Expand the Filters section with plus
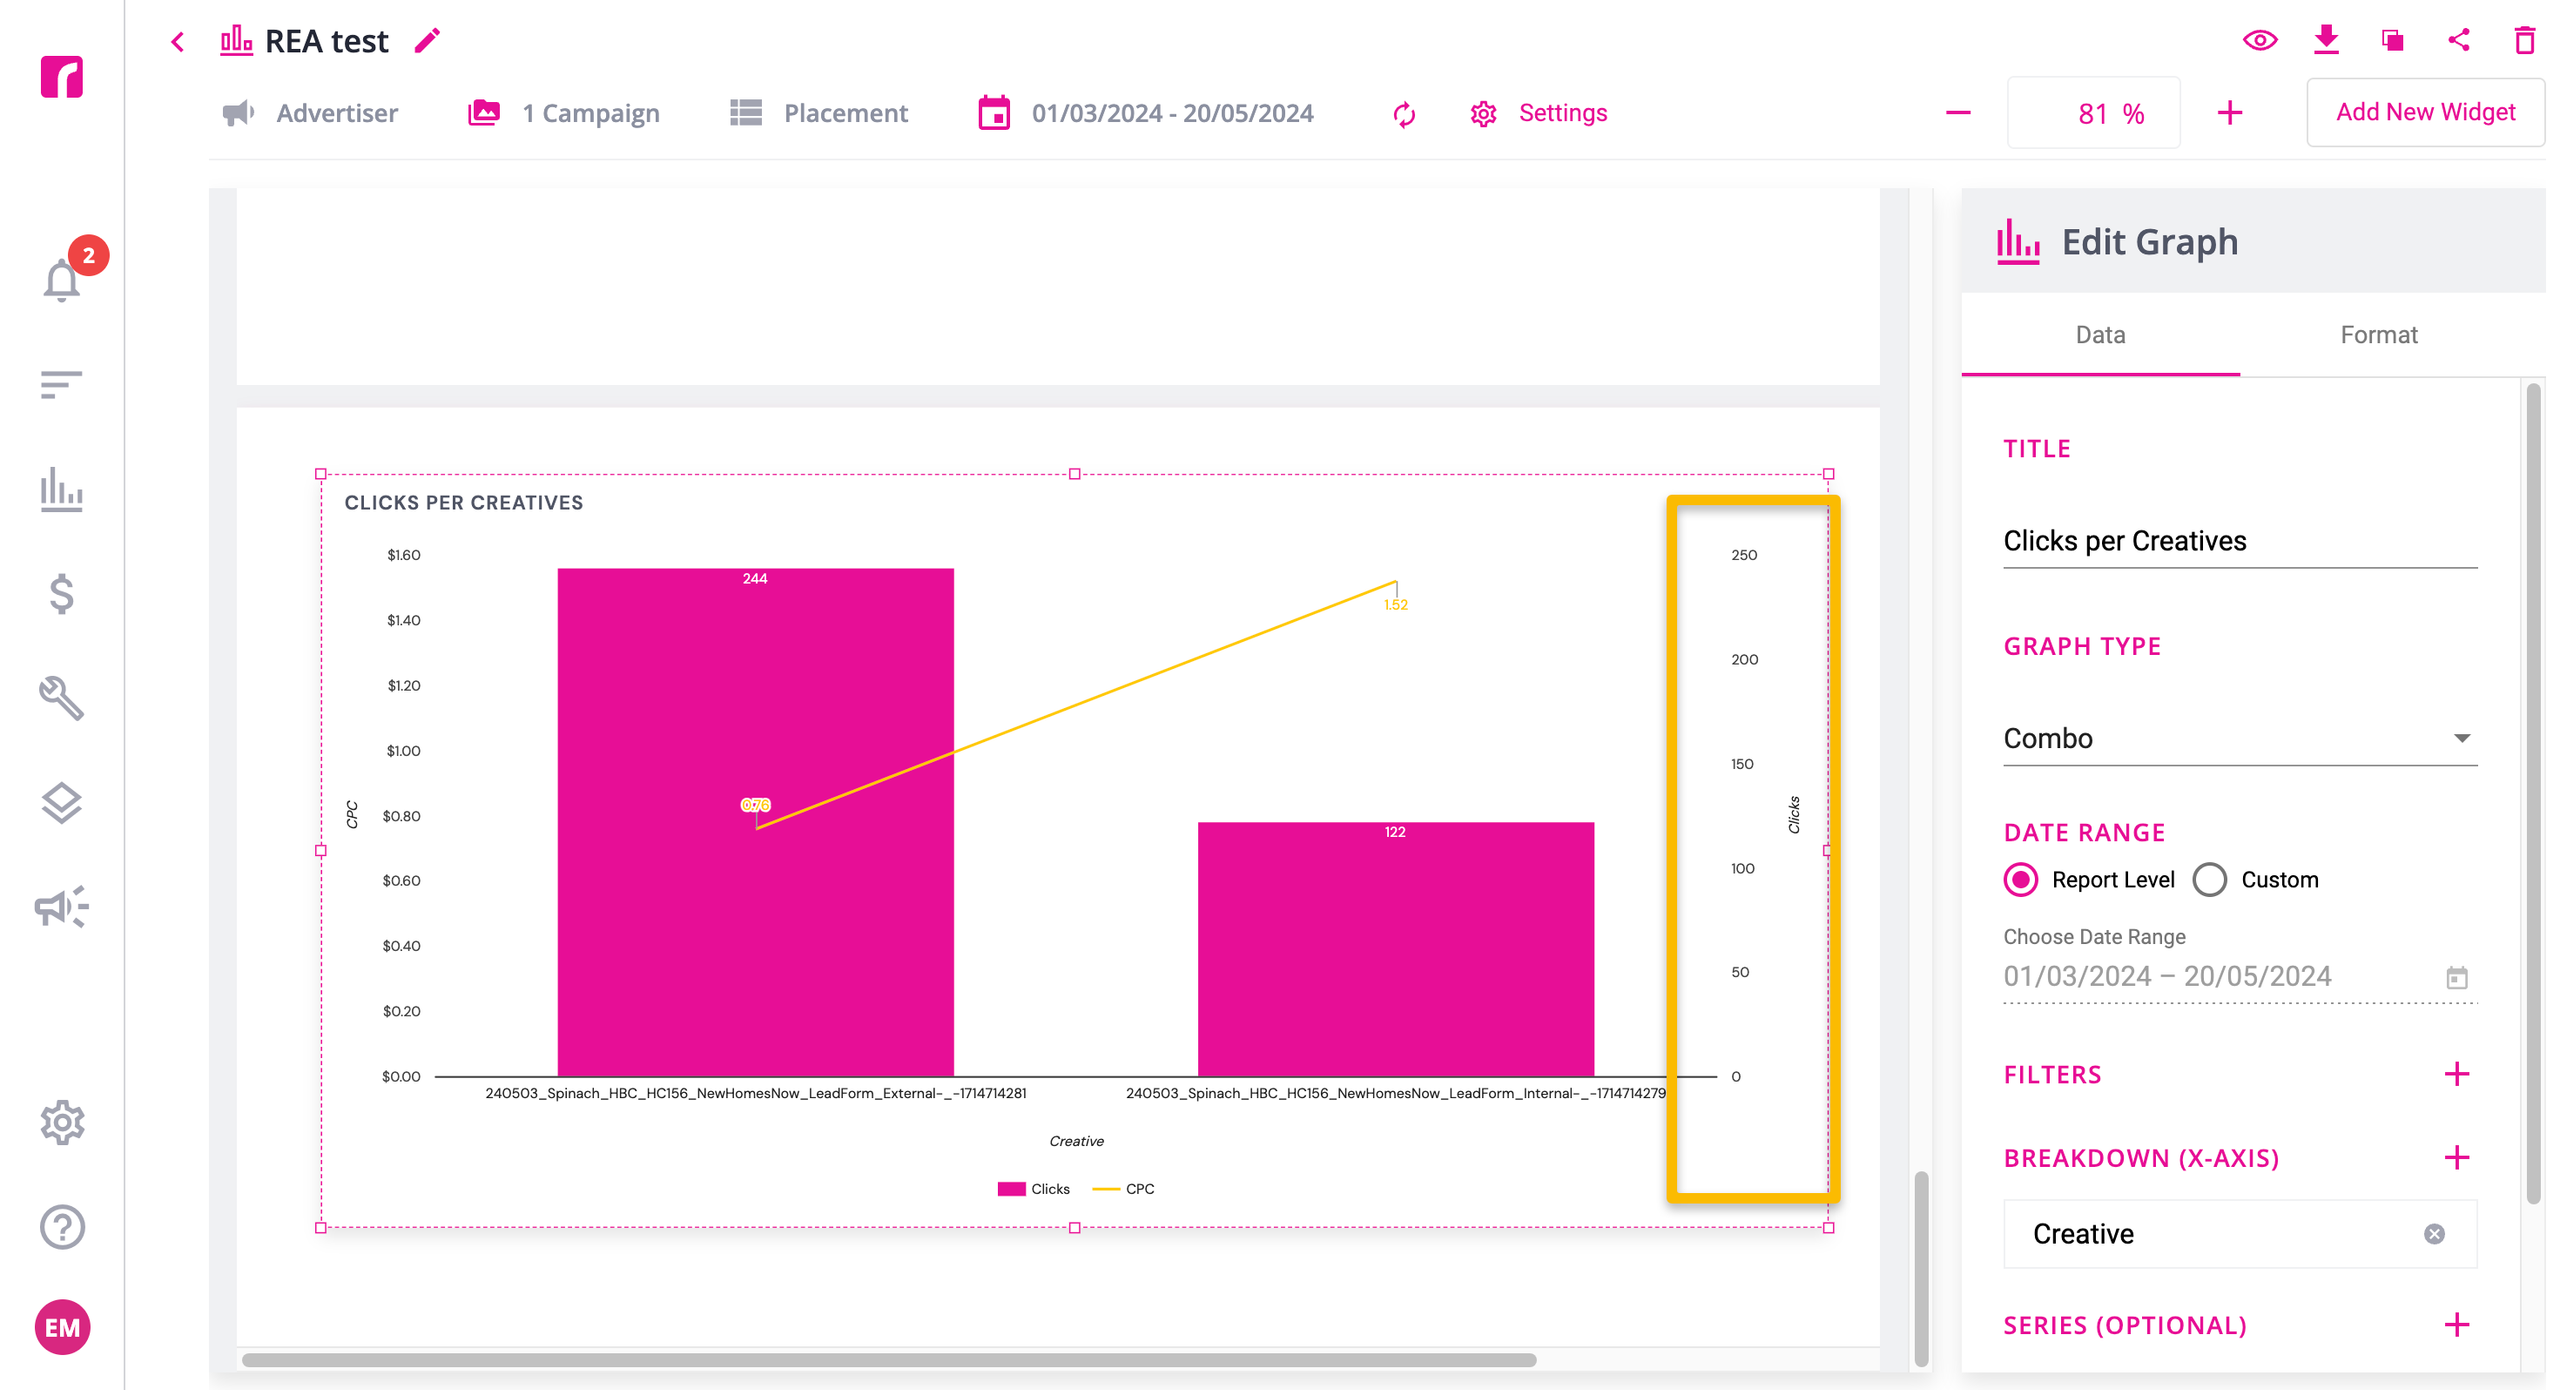The image size is (2560, 1390). click(x=2456, y=1075)
